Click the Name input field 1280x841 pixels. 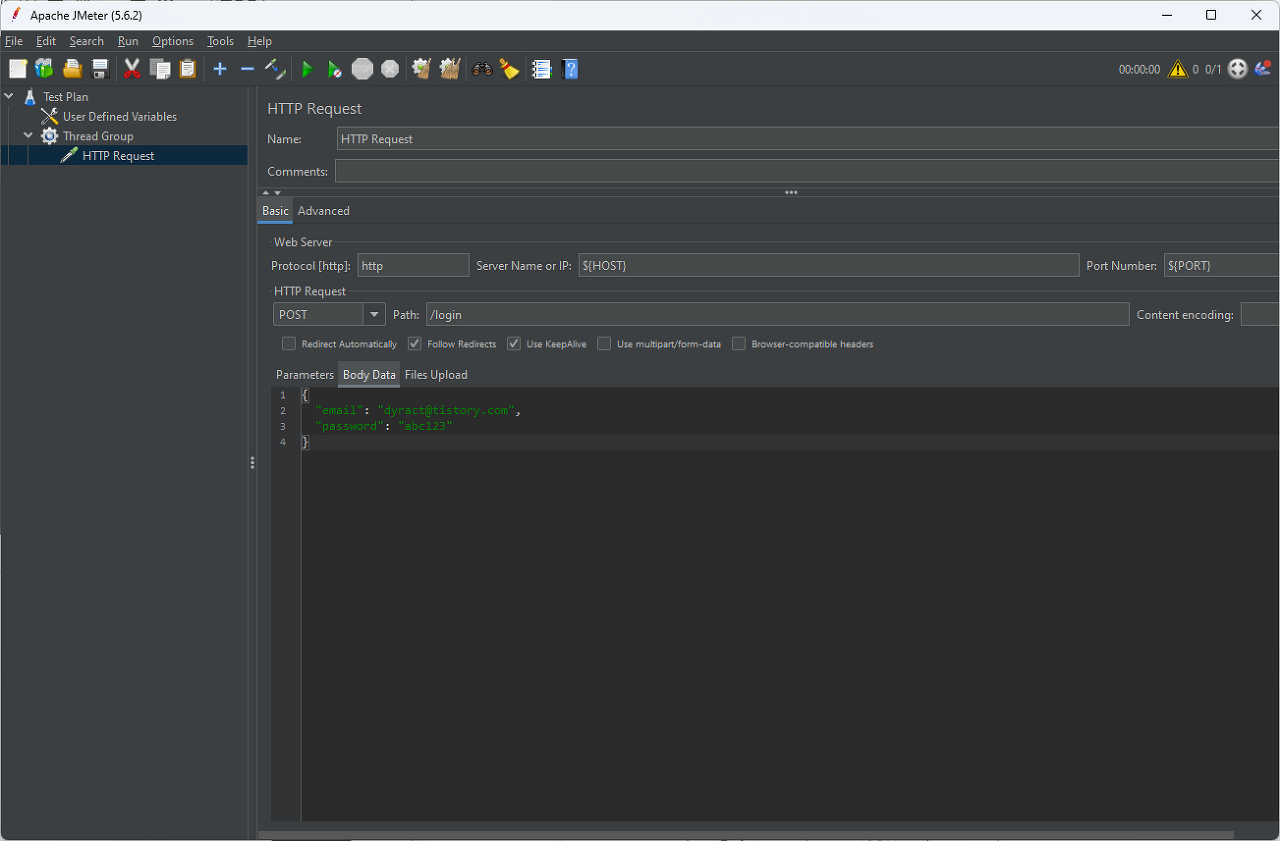(x=808, y=139)
